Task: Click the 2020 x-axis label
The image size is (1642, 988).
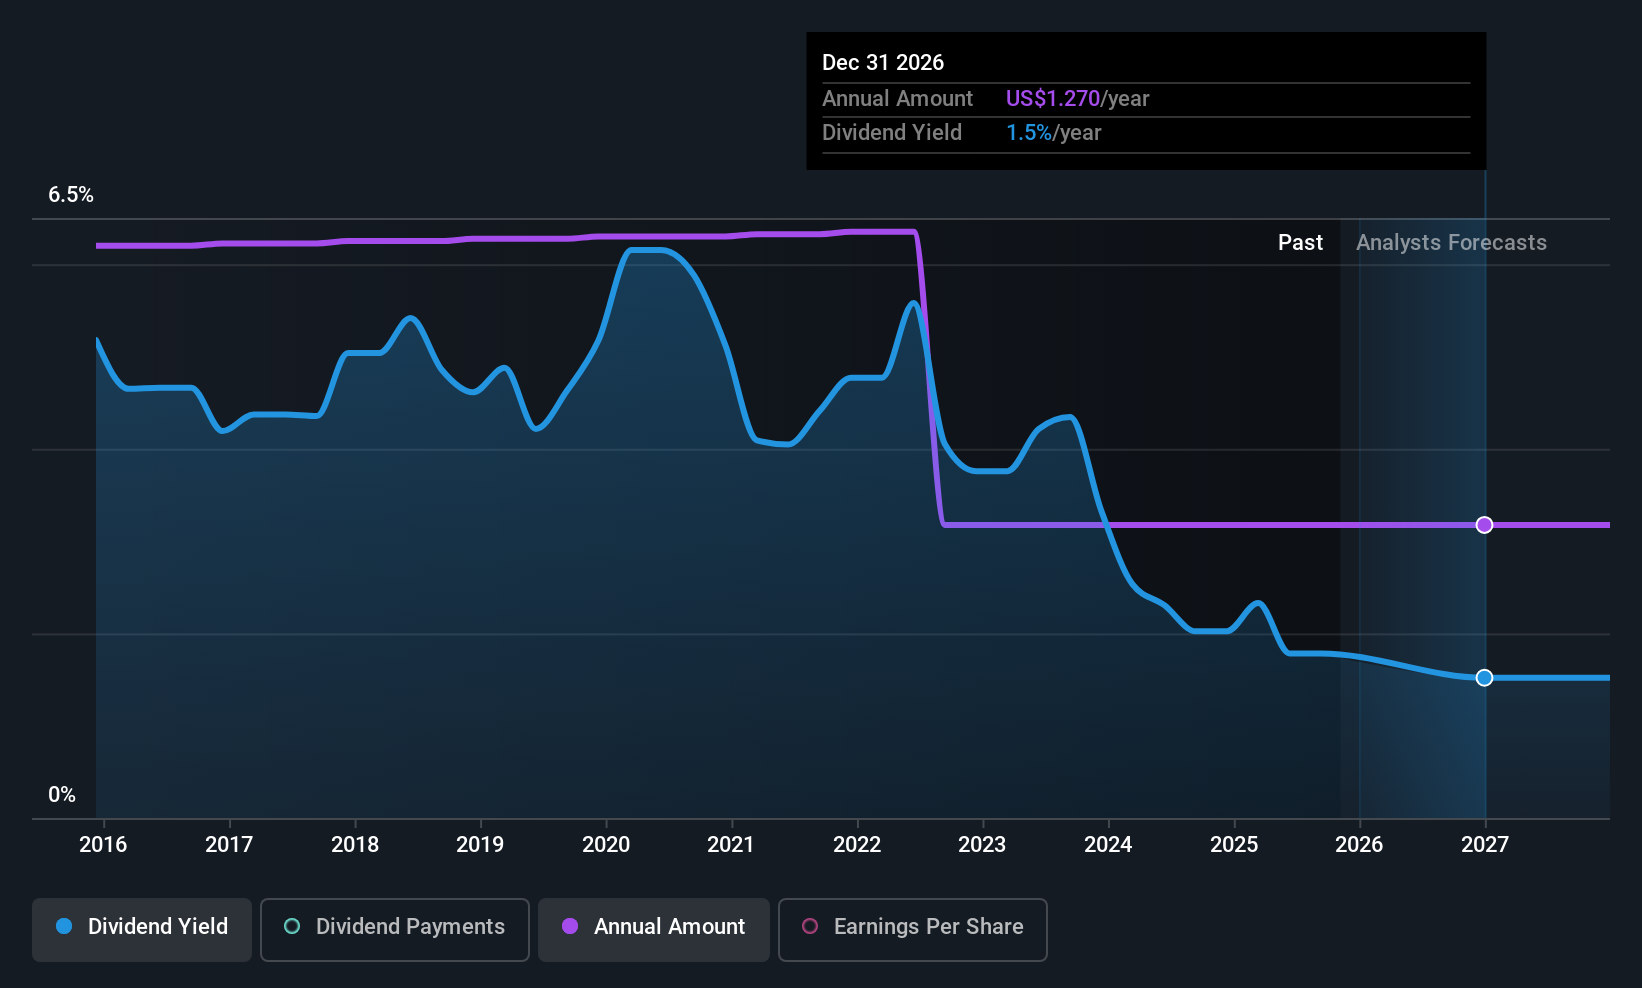Action: [x=606, y=845]
